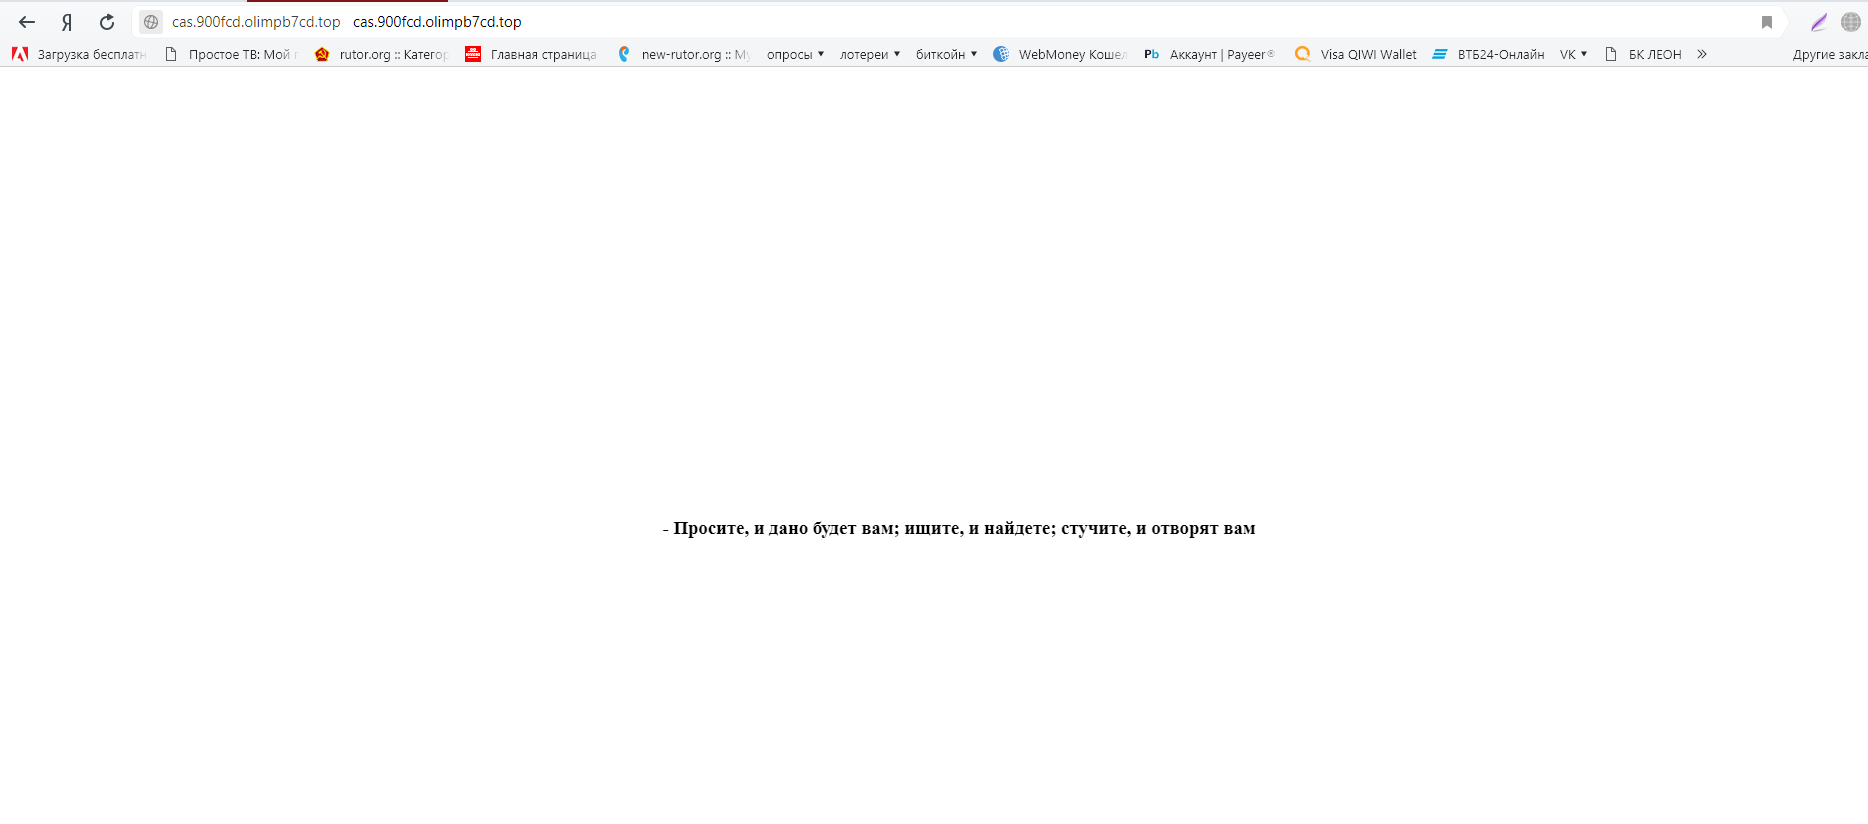Screen dimensions: 1868x824
Task: Open the Другие закладки folder
Action: (1829, 54)
